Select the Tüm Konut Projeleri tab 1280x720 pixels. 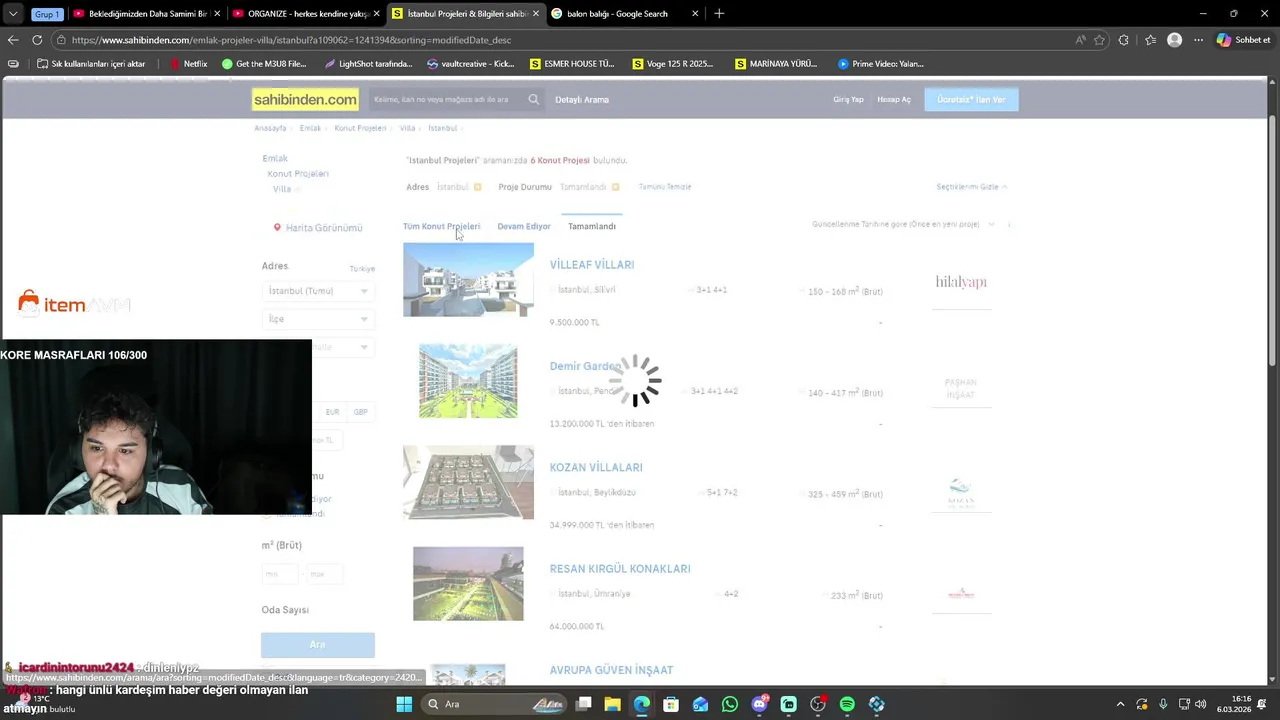point(441,226)
